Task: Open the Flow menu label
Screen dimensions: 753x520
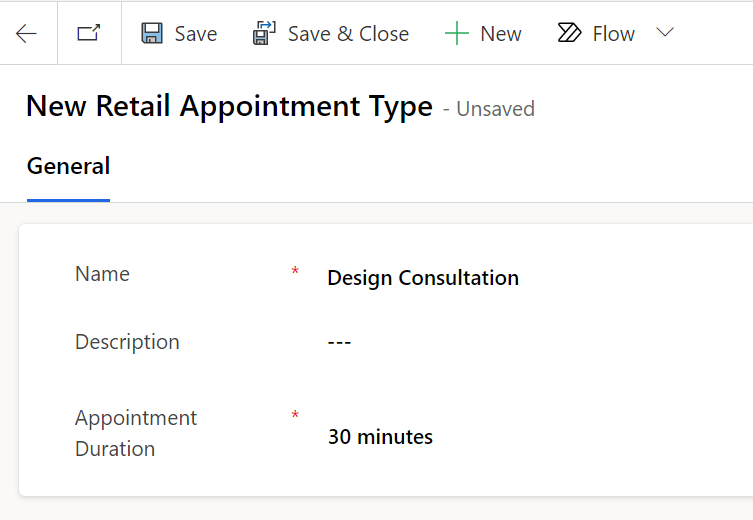Action: tap(614, 34)
